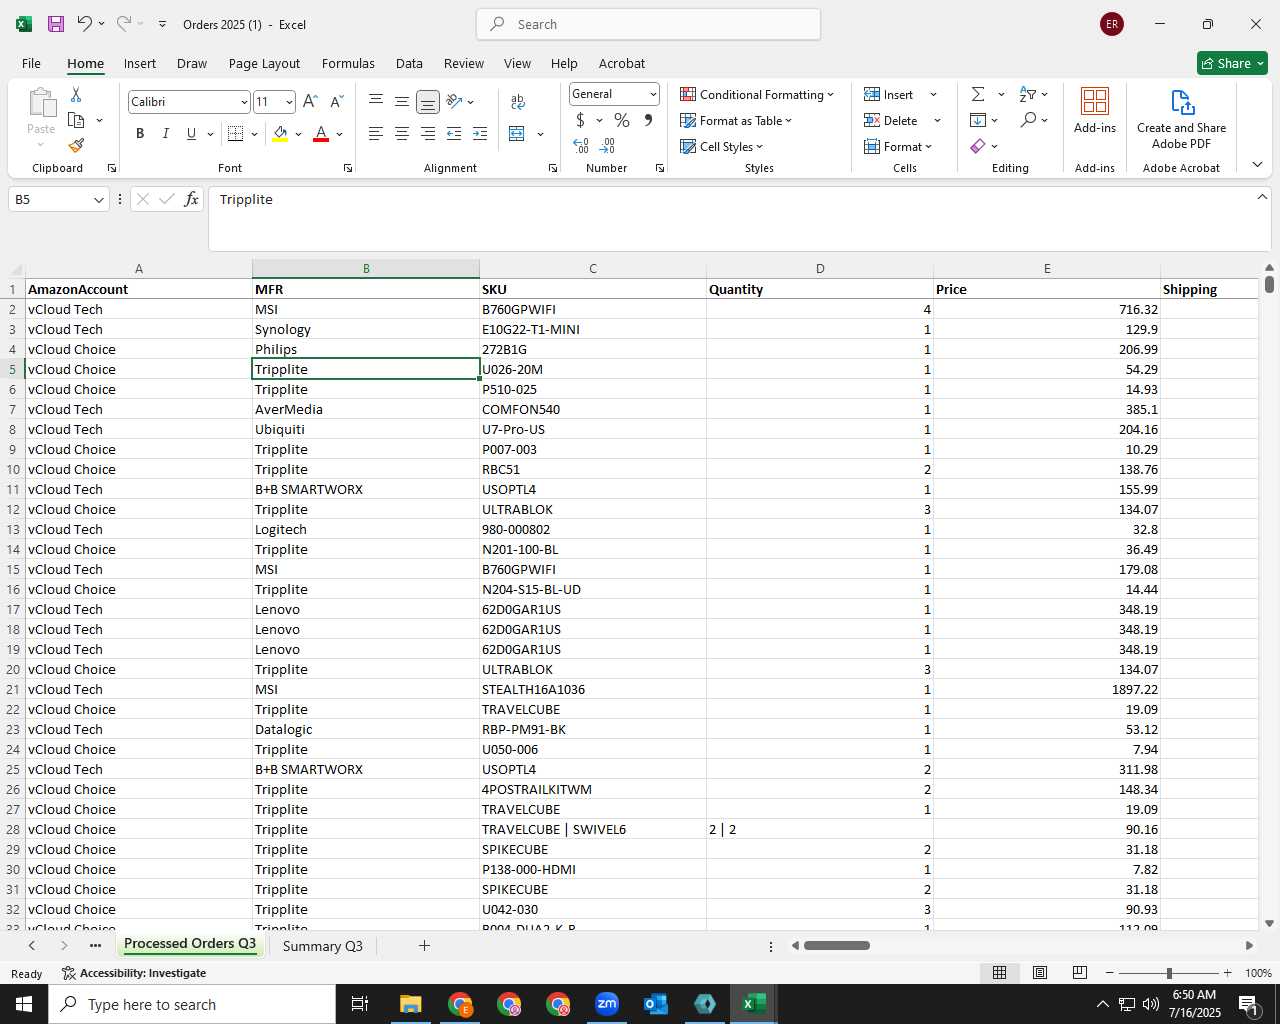1280x1024 pixels.
Task: Enable Top Align vertical alignment
Action: coord(376,101)
